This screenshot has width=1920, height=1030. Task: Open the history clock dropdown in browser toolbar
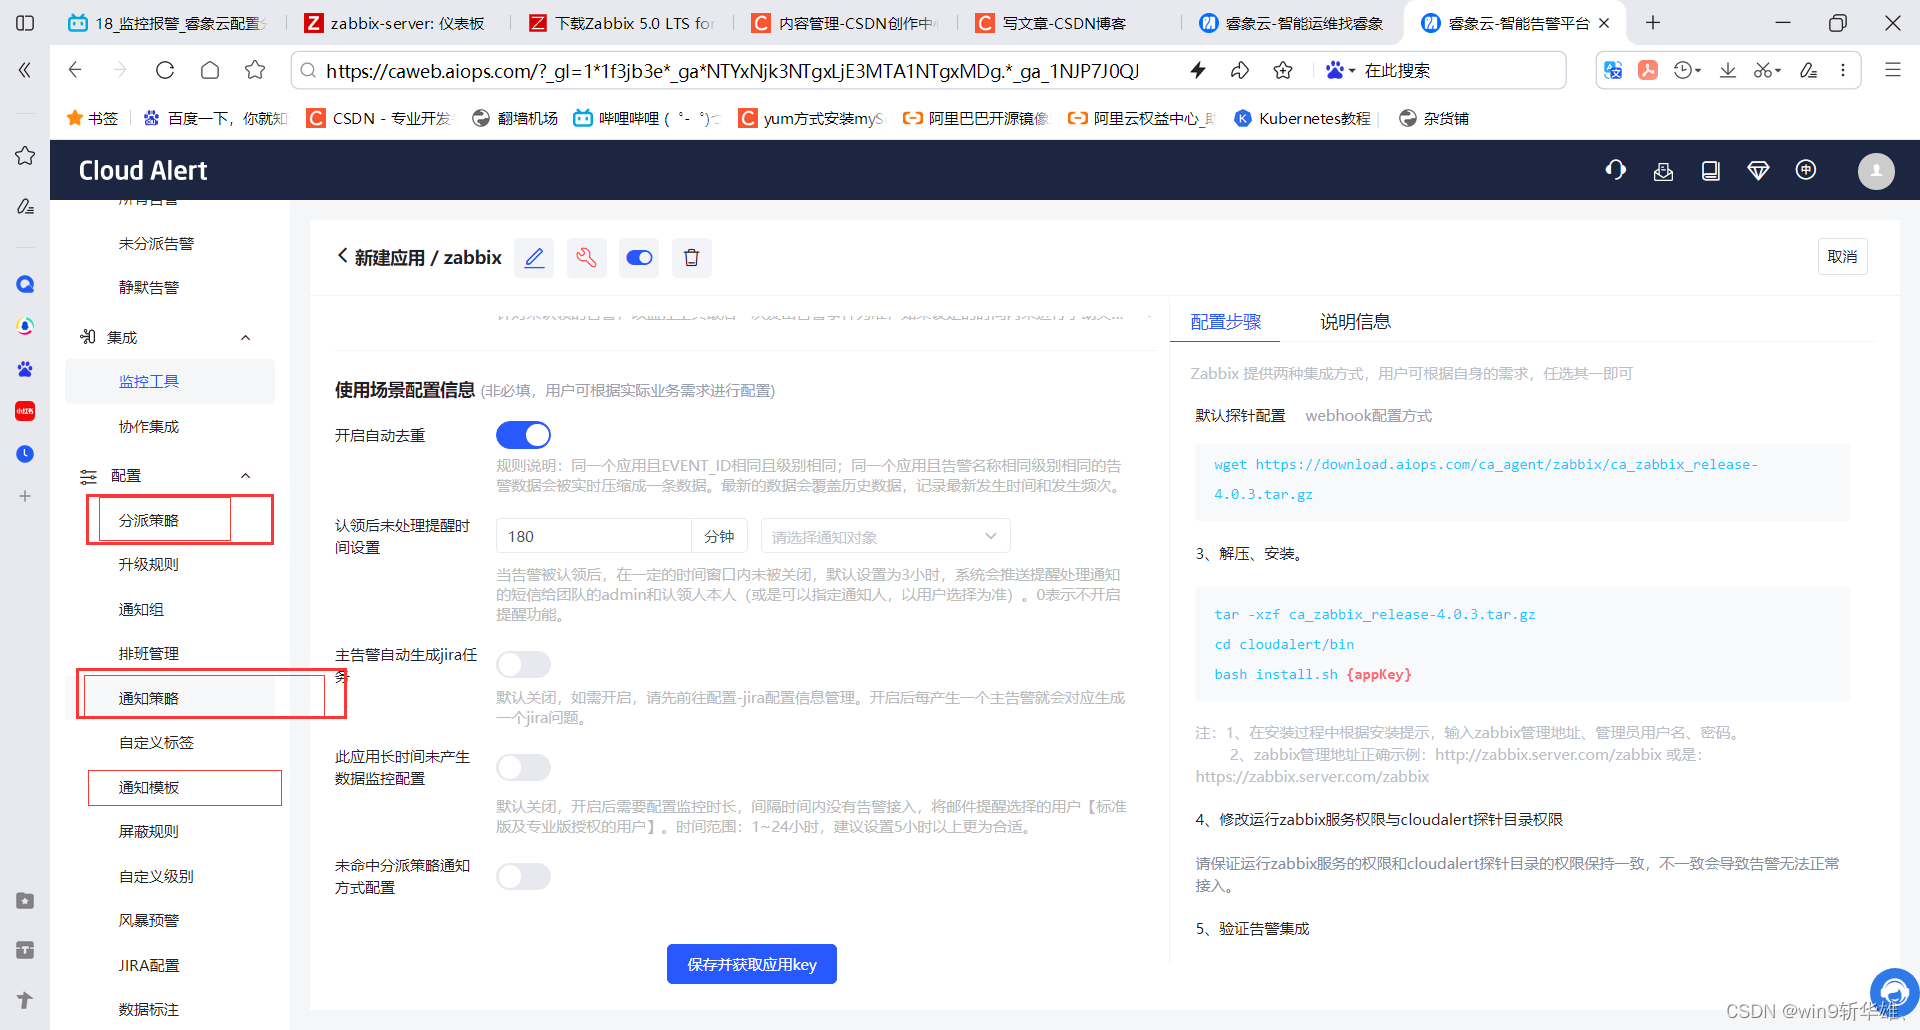point(1687,70)
